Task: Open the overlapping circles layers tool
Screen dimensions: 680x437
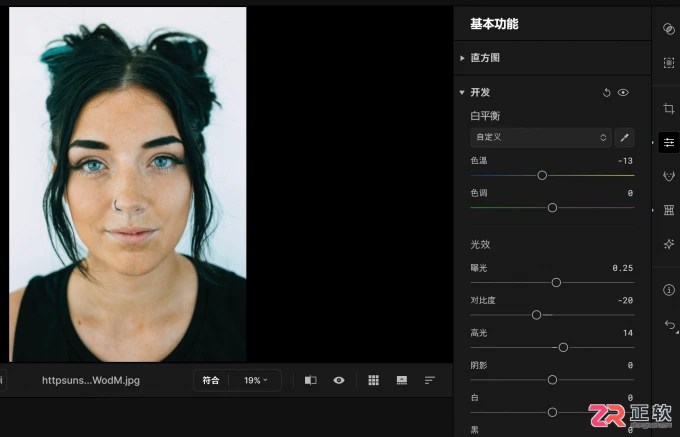Action: [x=669, y=29]
